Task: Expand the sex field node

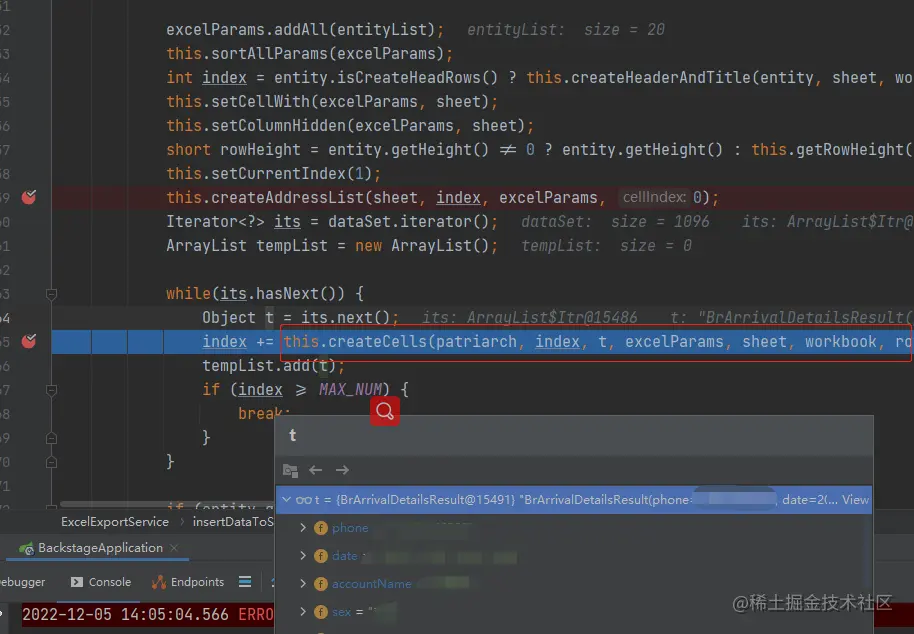Action: tap(303, 611)
